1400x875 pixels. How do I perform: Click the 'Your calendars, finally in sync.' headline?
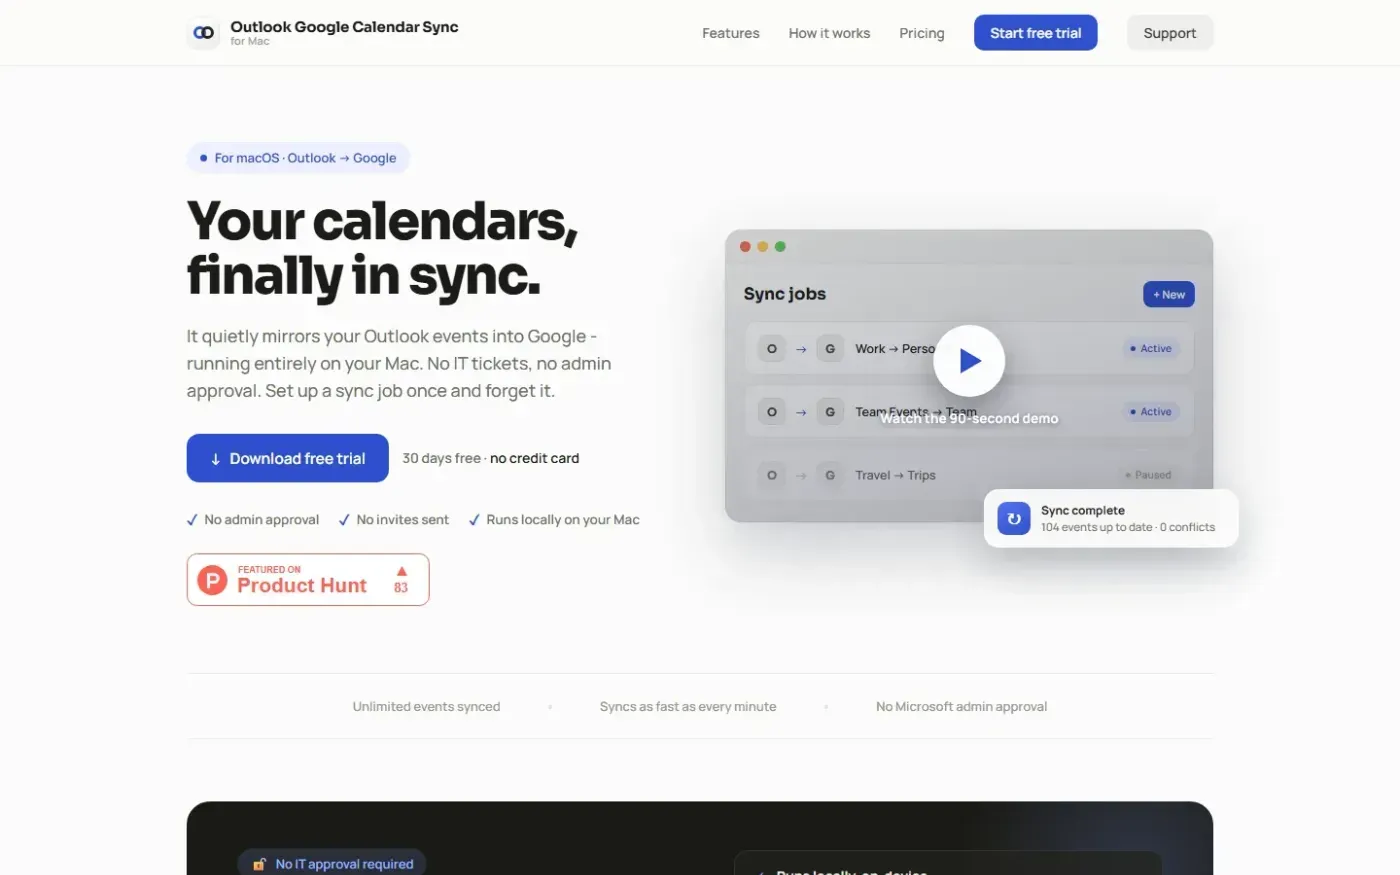point(383,248)
